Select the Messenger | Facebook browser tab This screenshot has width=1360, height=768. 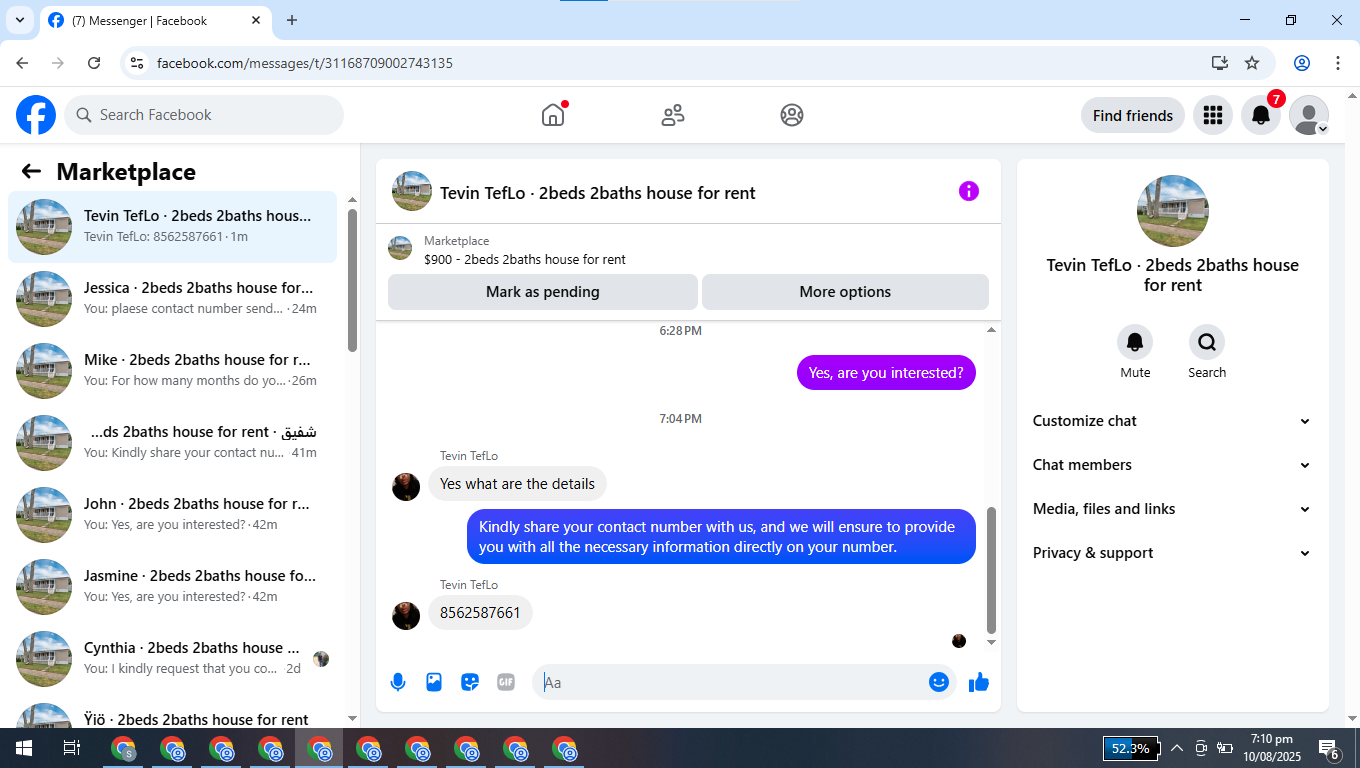coord(156,20)
